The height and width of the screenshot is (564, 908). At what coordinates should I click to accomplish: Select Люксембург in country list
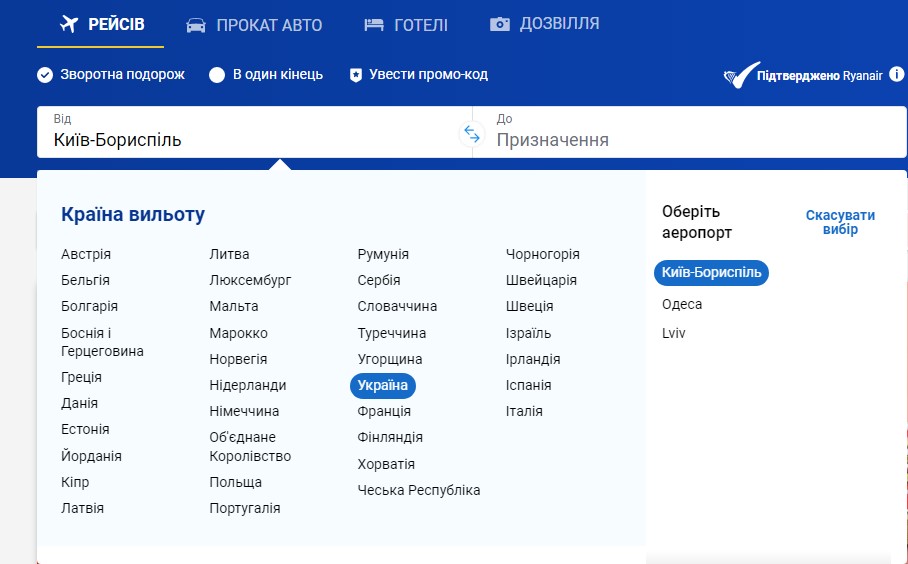coord(250,280)
